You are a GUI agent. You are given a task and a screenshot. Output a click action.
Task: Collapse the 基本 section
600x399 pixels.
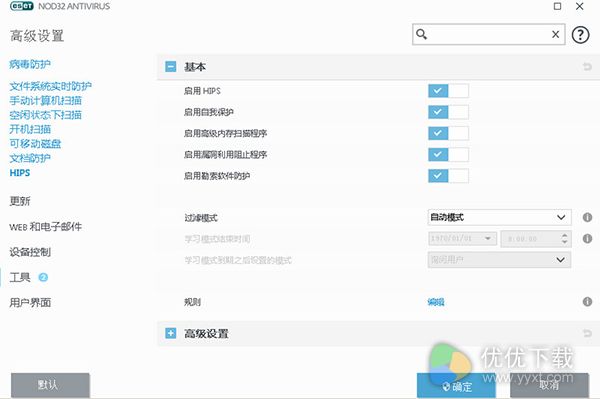coord(171,67)
